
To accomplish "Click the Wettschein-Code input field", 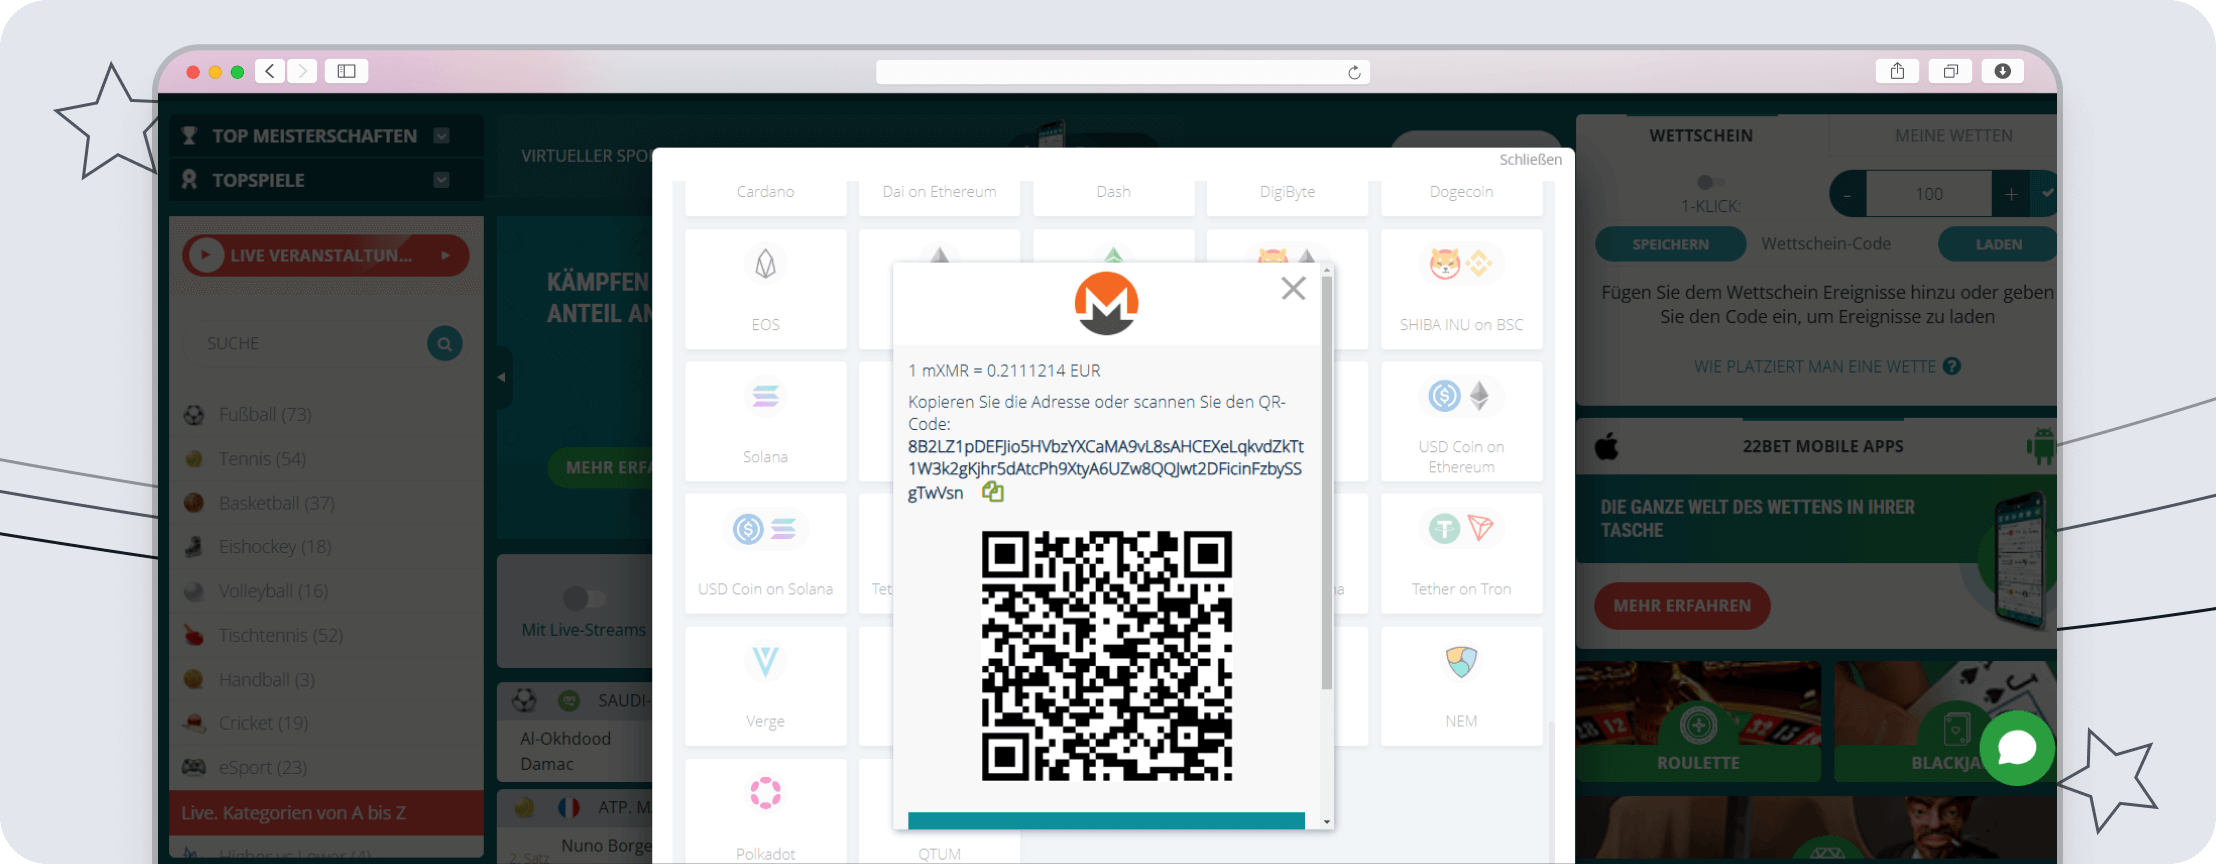I will coord(1842,244).
